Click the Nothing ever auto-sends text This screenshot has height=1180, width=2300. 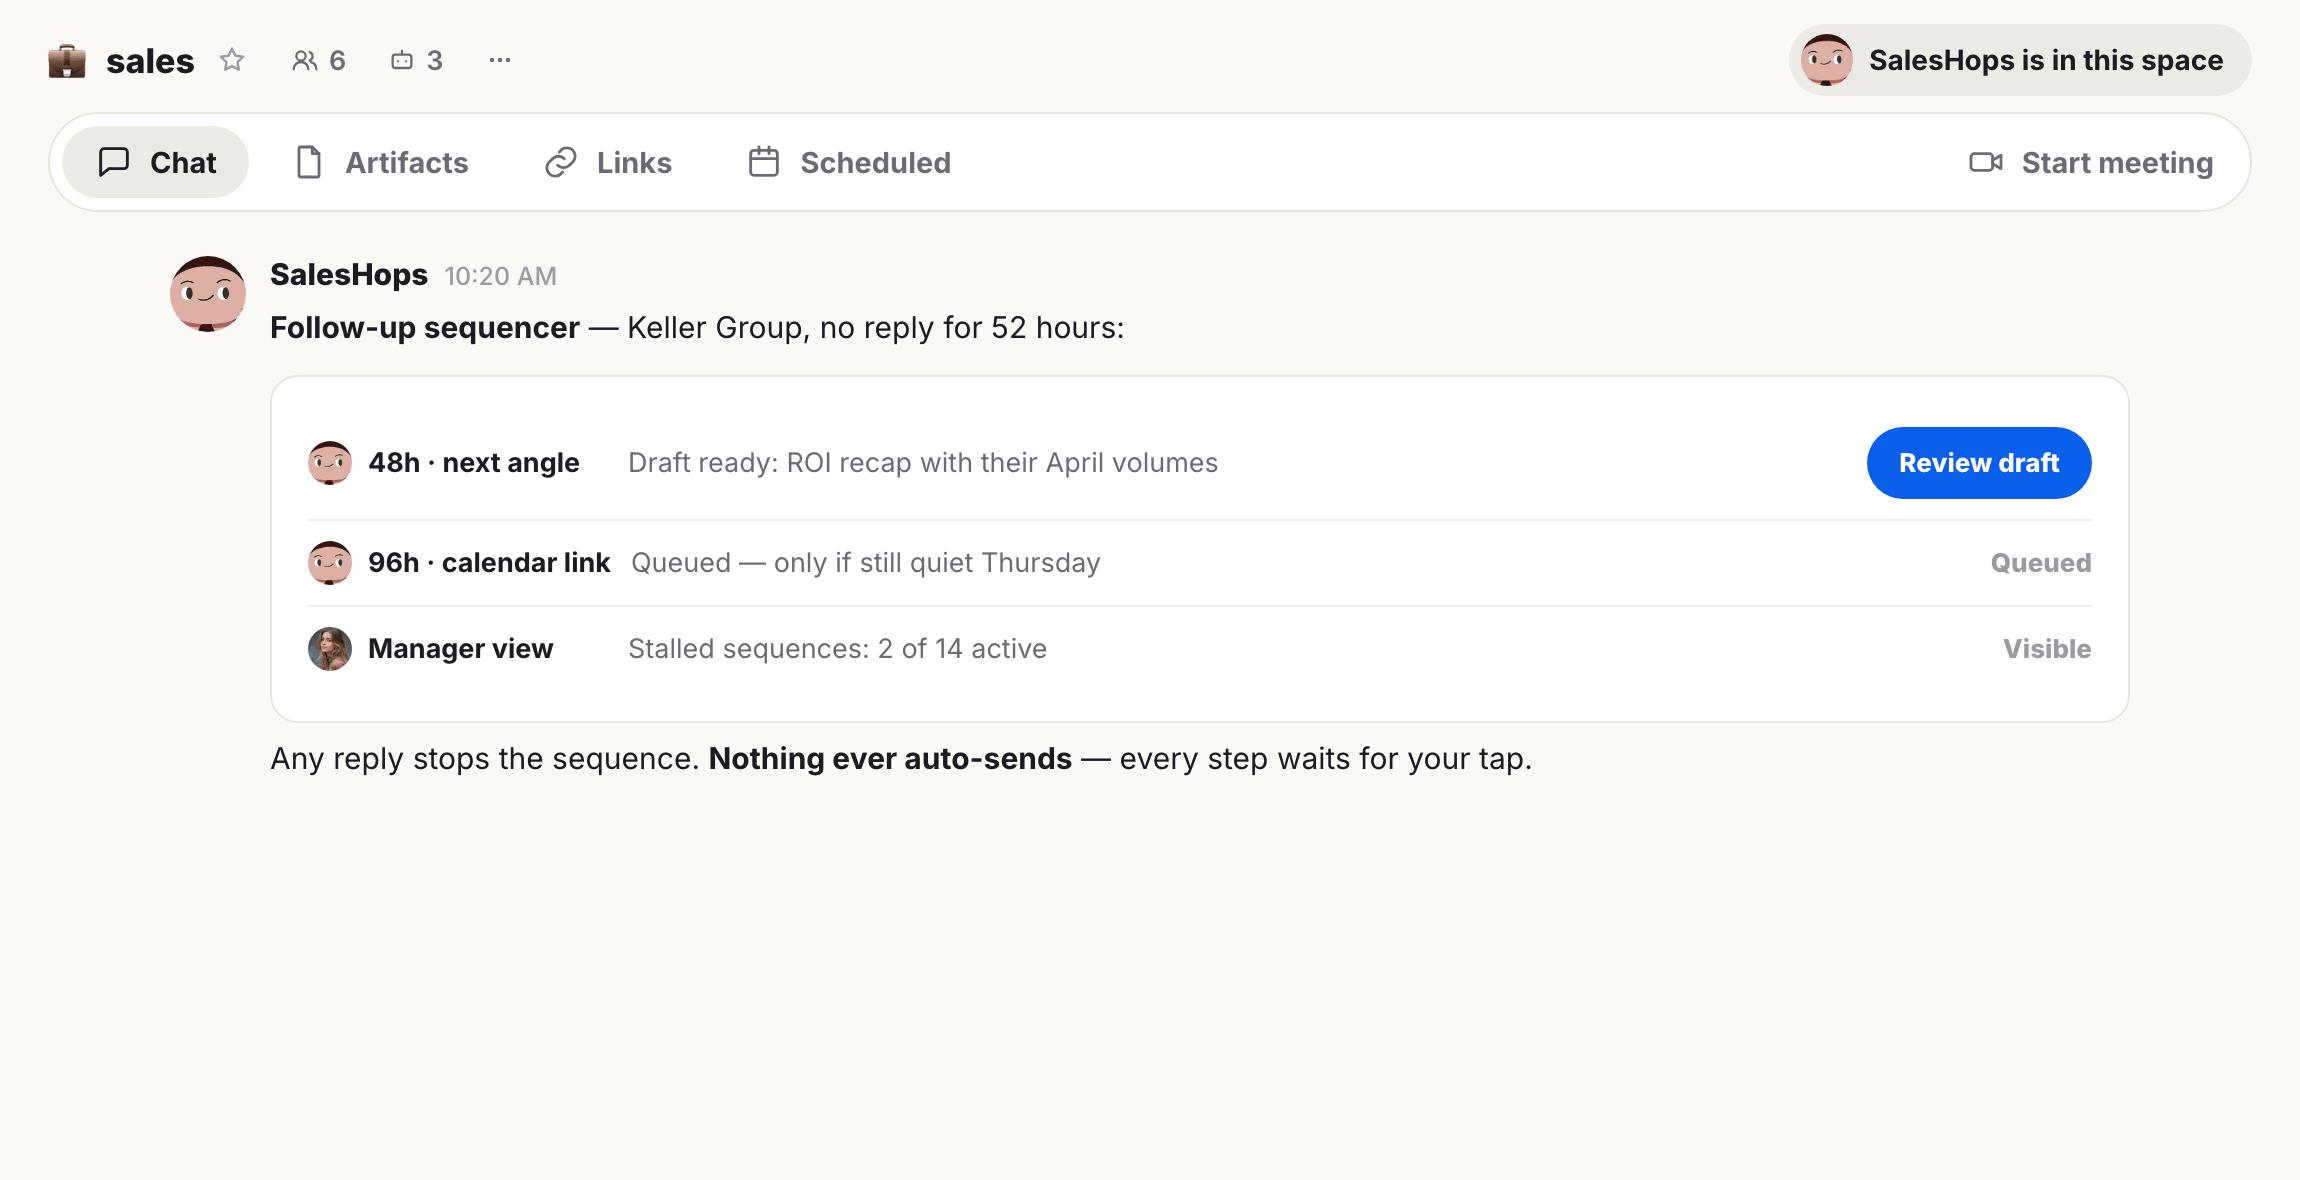coord(890,759)
